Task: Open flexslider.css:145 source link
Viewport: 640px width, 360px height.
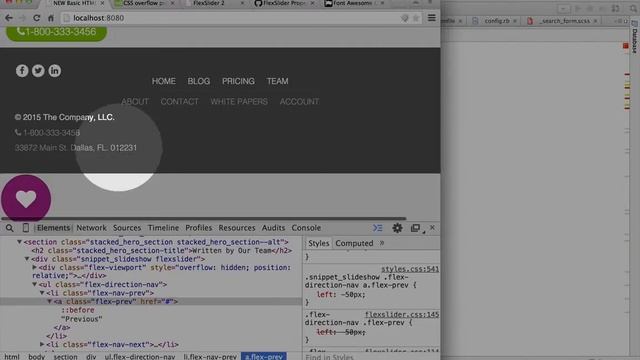Action: pyautogui.click(x=402, y=315)
